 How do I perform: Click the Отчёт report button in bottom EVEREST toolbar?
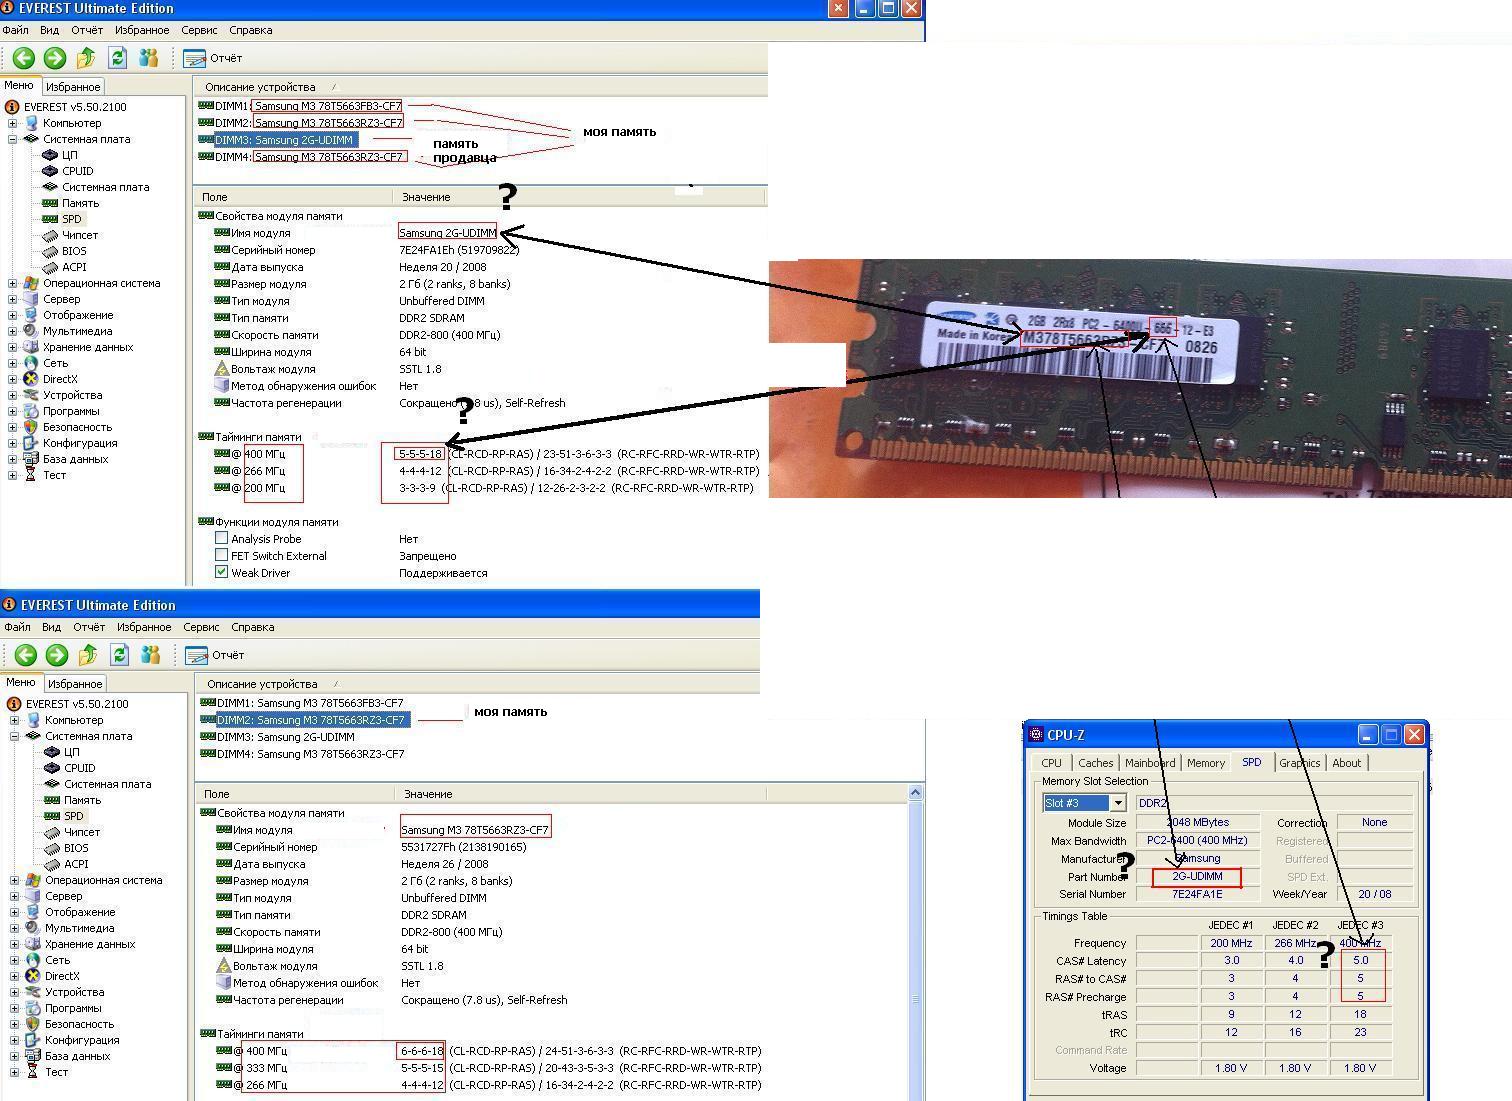(215, 655)
